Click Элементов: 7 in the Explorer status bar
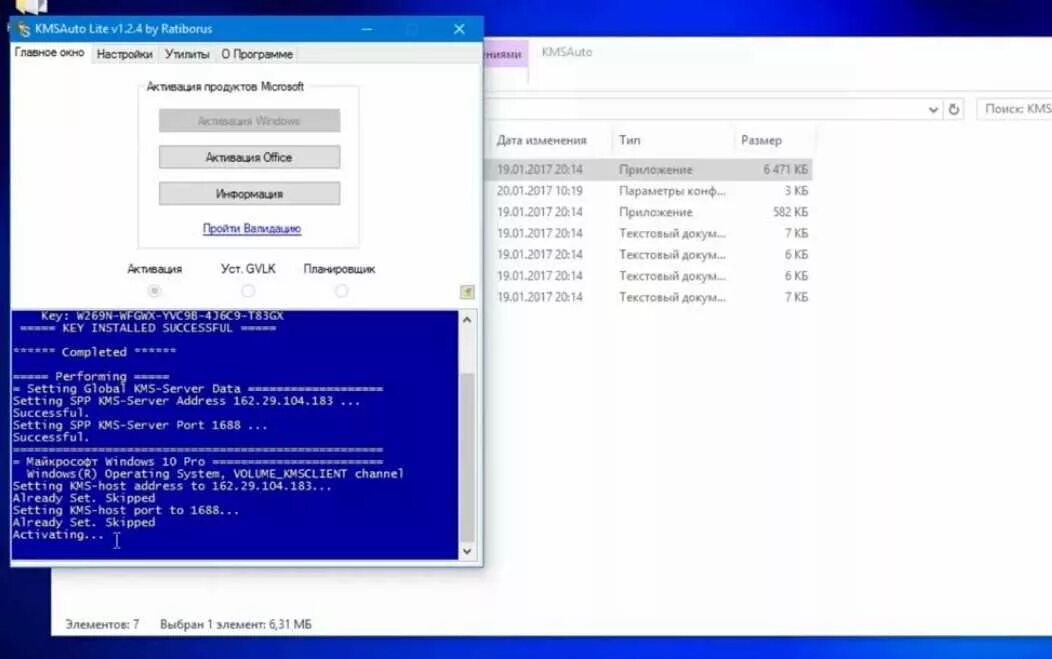The image size is (1052, 659). click(x=102, y=624)
